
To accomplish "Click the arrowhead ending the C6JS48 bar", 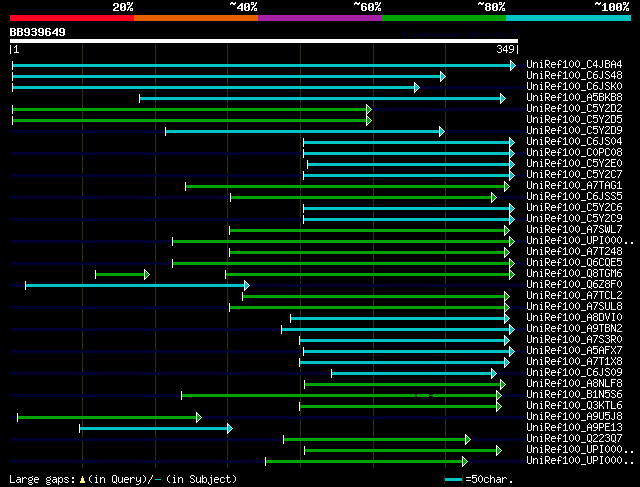I will click(x=442, y=76).
